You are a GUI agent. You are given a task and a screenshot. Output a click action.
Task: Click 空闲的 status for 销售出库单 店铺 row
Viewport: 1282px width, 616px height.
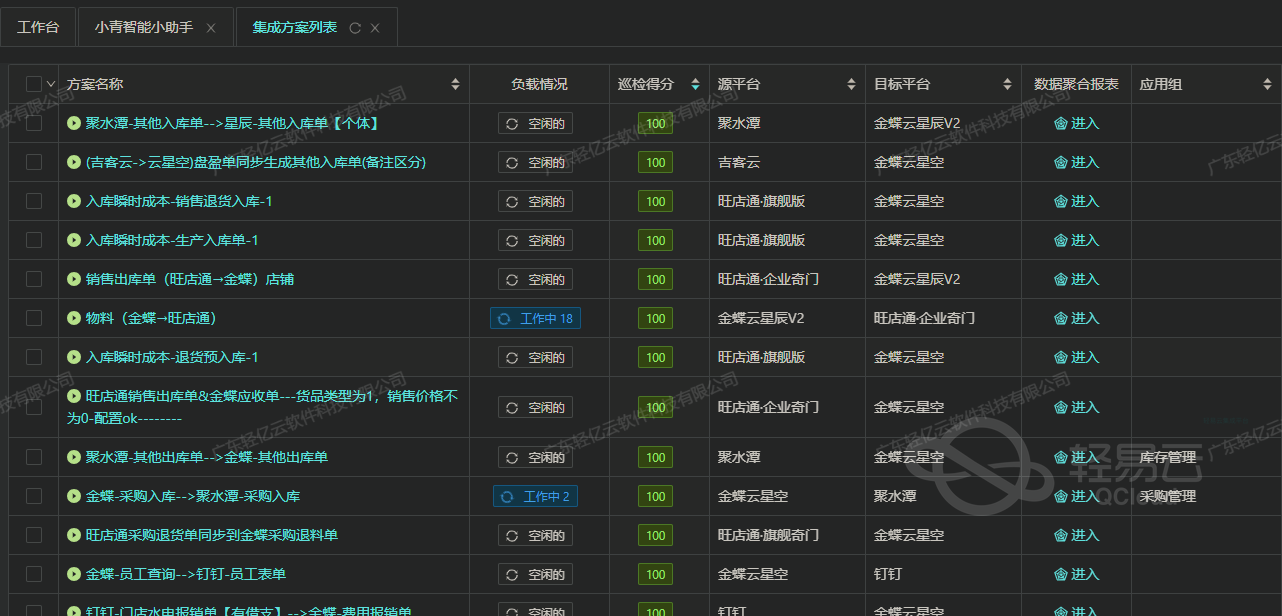(535, 279)
